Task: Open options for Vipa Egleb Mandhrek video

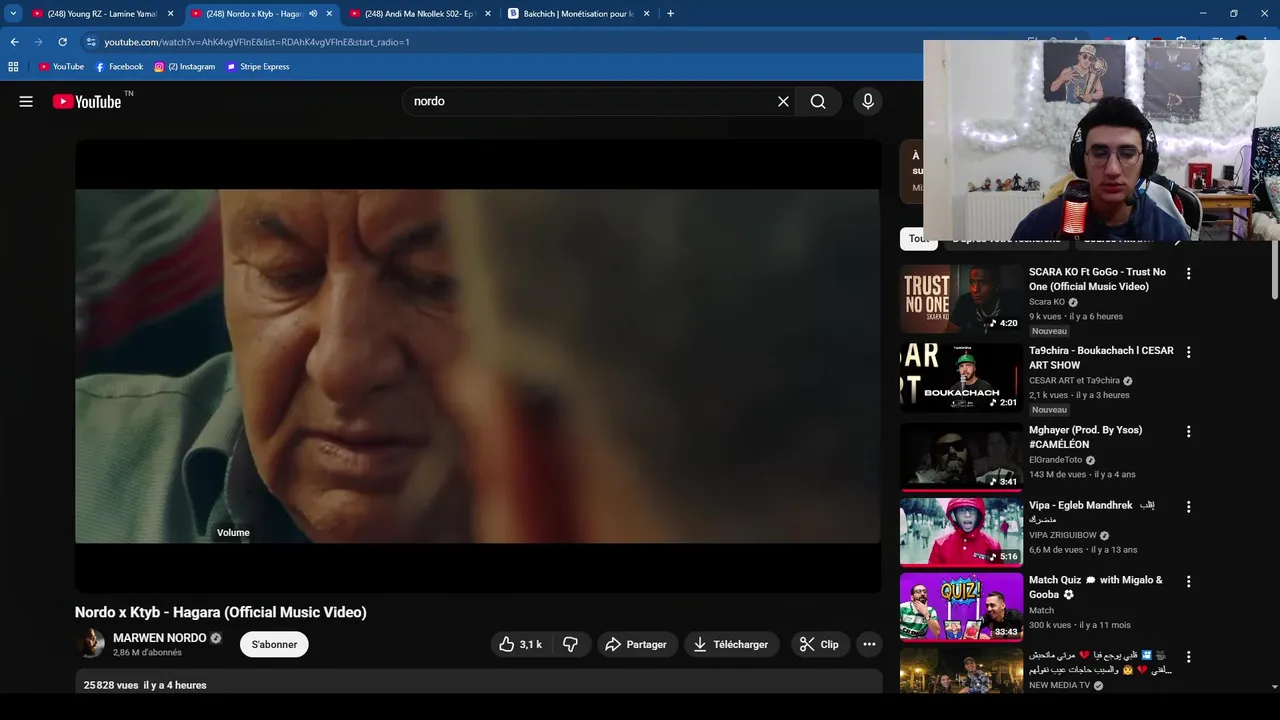Action: (1188, 507)
